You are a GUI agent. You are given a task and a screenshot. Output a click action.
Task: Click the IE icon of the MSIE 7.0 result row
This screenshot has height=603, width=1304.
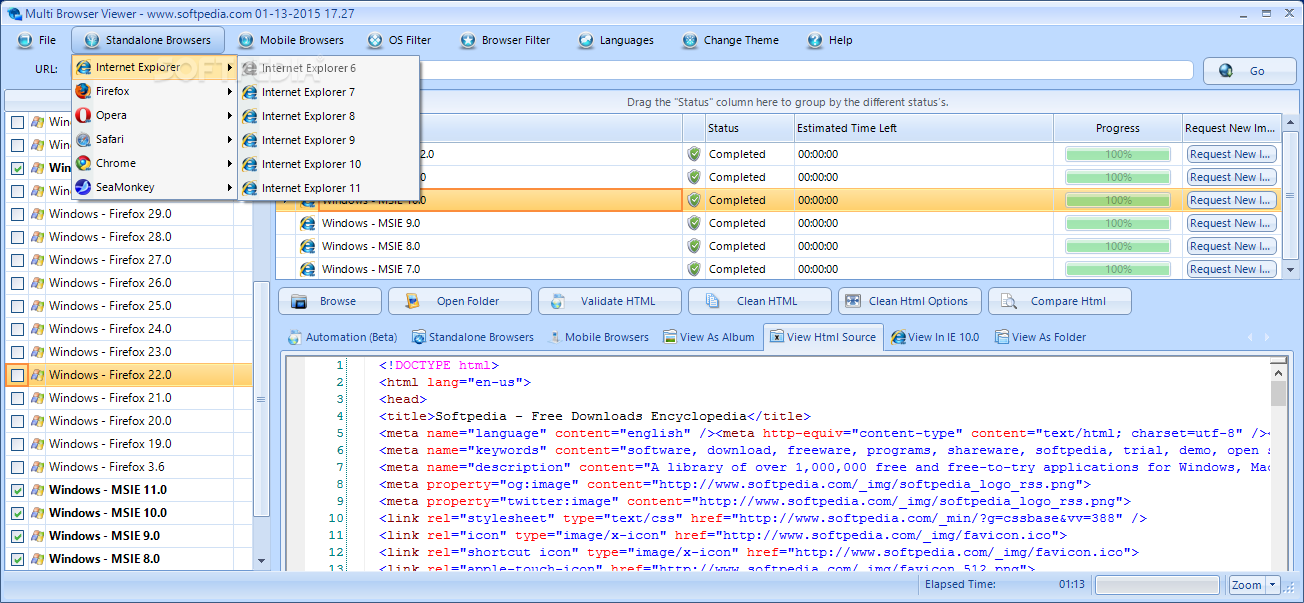pos(308,269)
